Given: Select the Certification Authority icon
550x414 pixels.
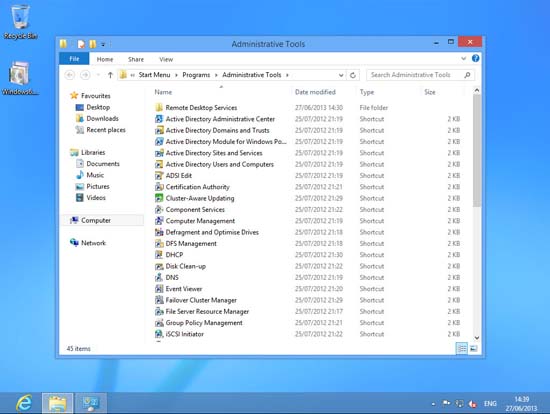Looking at the screenshot, I should [159, 187].
